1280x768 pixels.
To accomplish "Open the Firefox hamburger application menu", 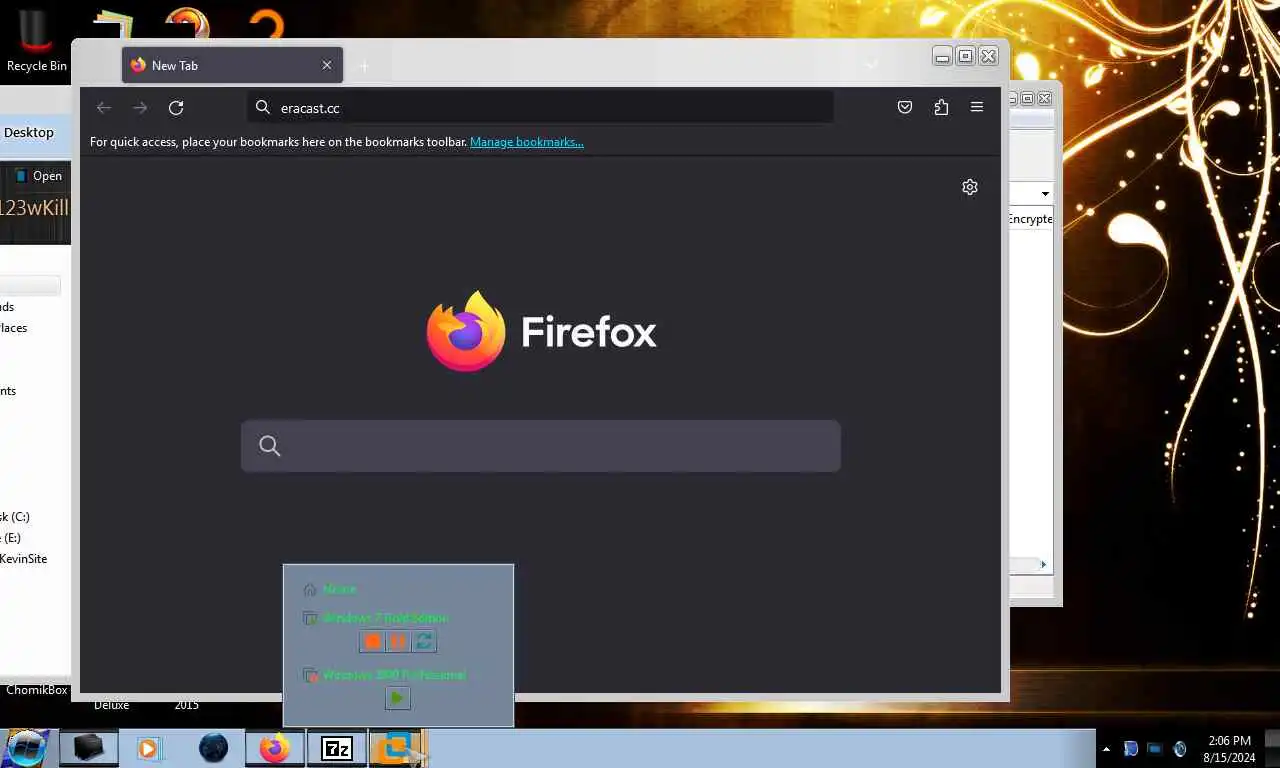I will [977, 107].
